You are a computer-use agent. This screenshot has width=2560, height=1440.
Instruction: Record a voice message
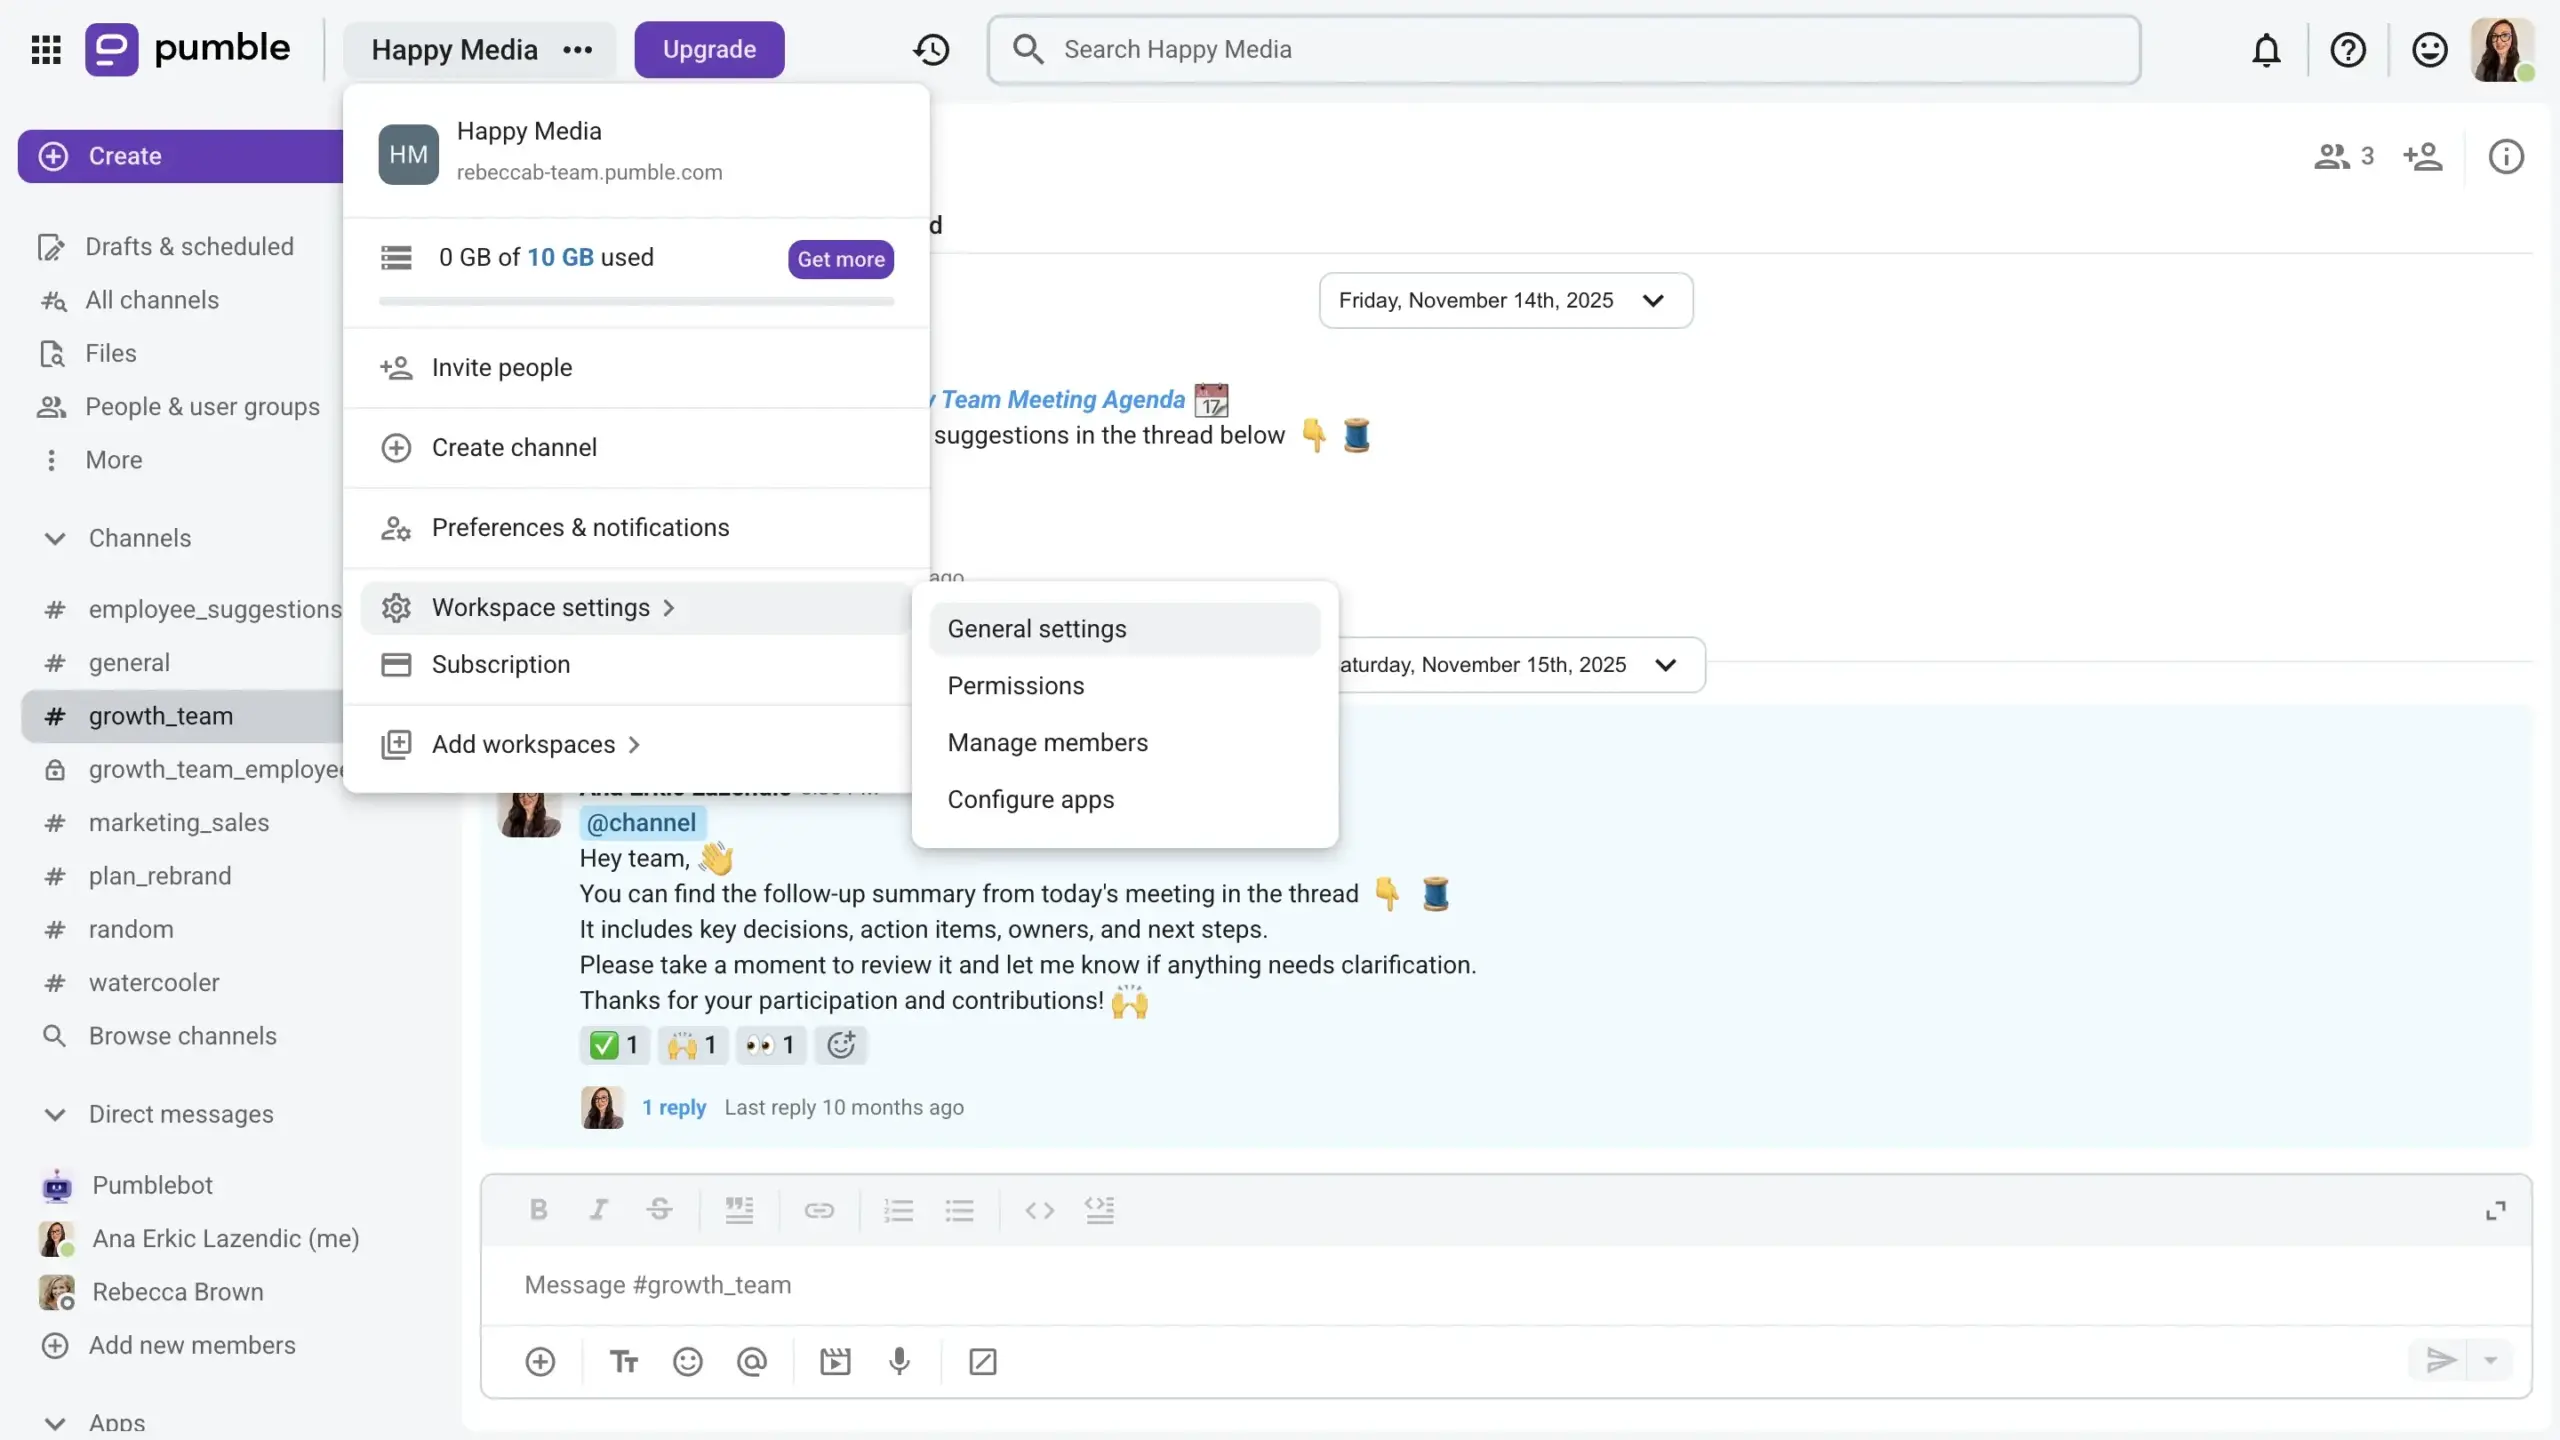coord(899,1361)
